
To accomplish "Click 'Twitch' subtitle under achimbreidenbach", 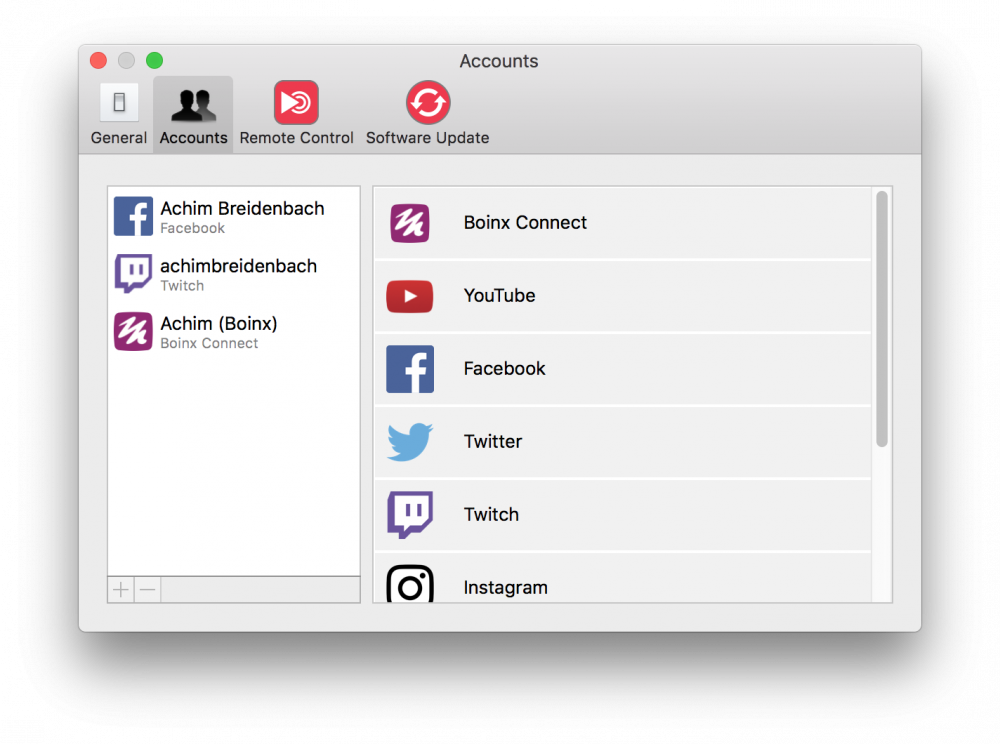I will coord(182,286).
